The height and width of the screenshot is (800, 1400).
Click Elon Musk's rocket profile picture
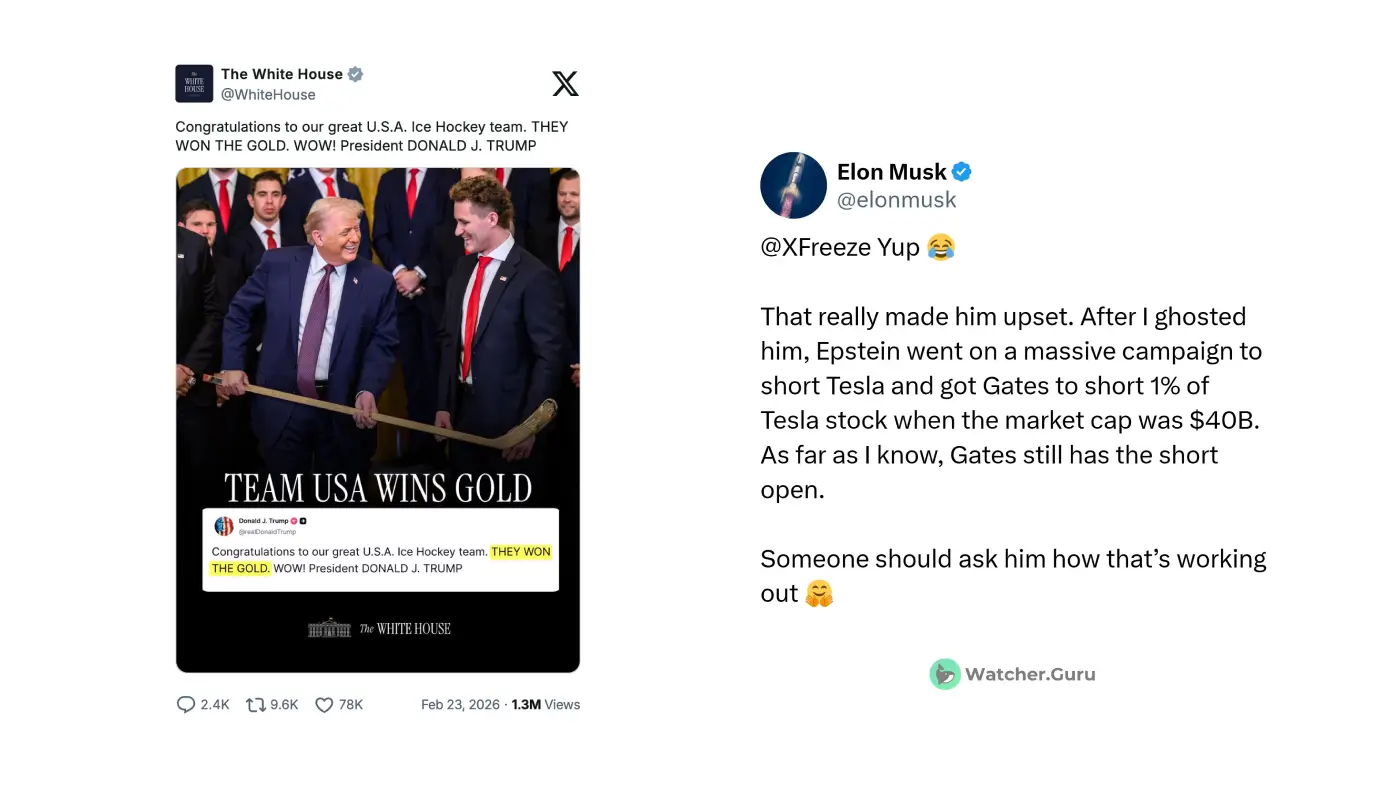(x=792, y=185)
